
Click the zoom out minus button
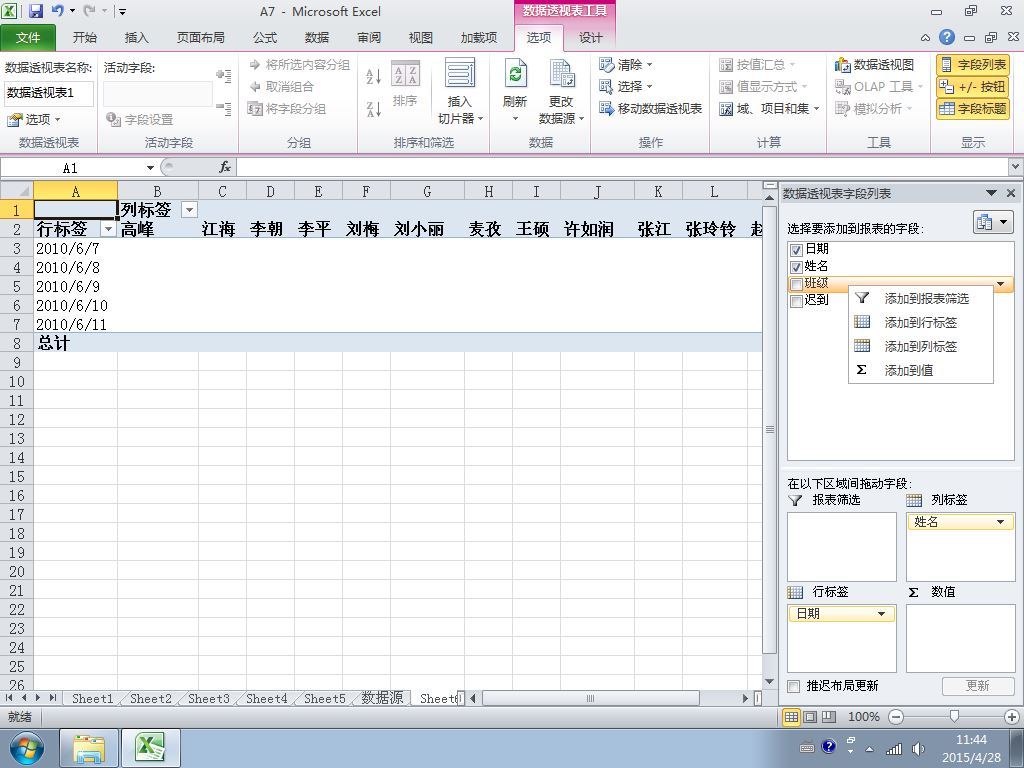896,717
